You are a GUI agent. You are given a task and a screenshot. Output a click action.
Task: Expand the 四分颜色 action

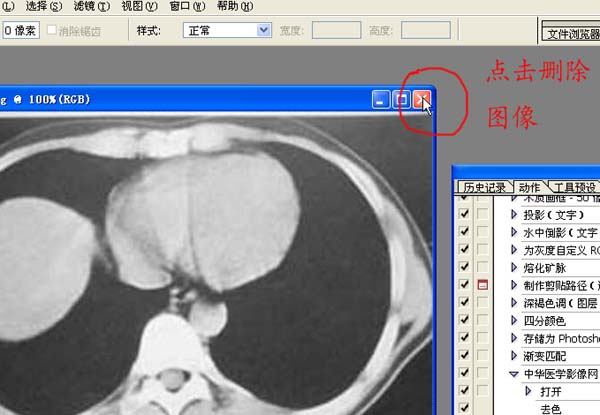(514, 320)
